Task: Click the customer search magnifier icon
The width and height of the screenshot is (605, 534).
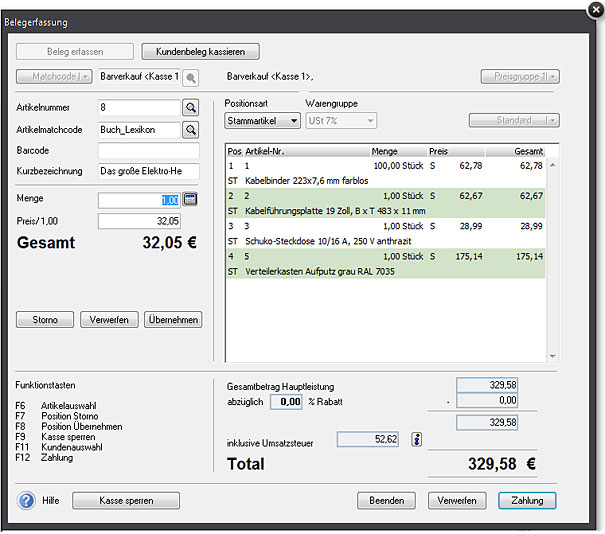Action: pyautogui.click(x=191, y=78)
